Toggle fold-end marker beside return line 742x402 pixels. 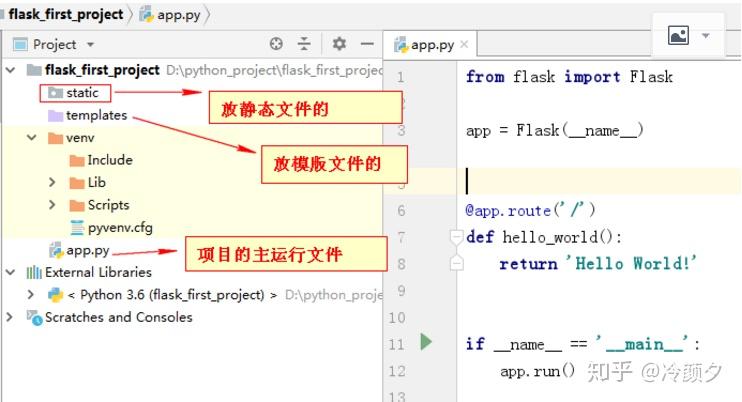tap(456, 263)
